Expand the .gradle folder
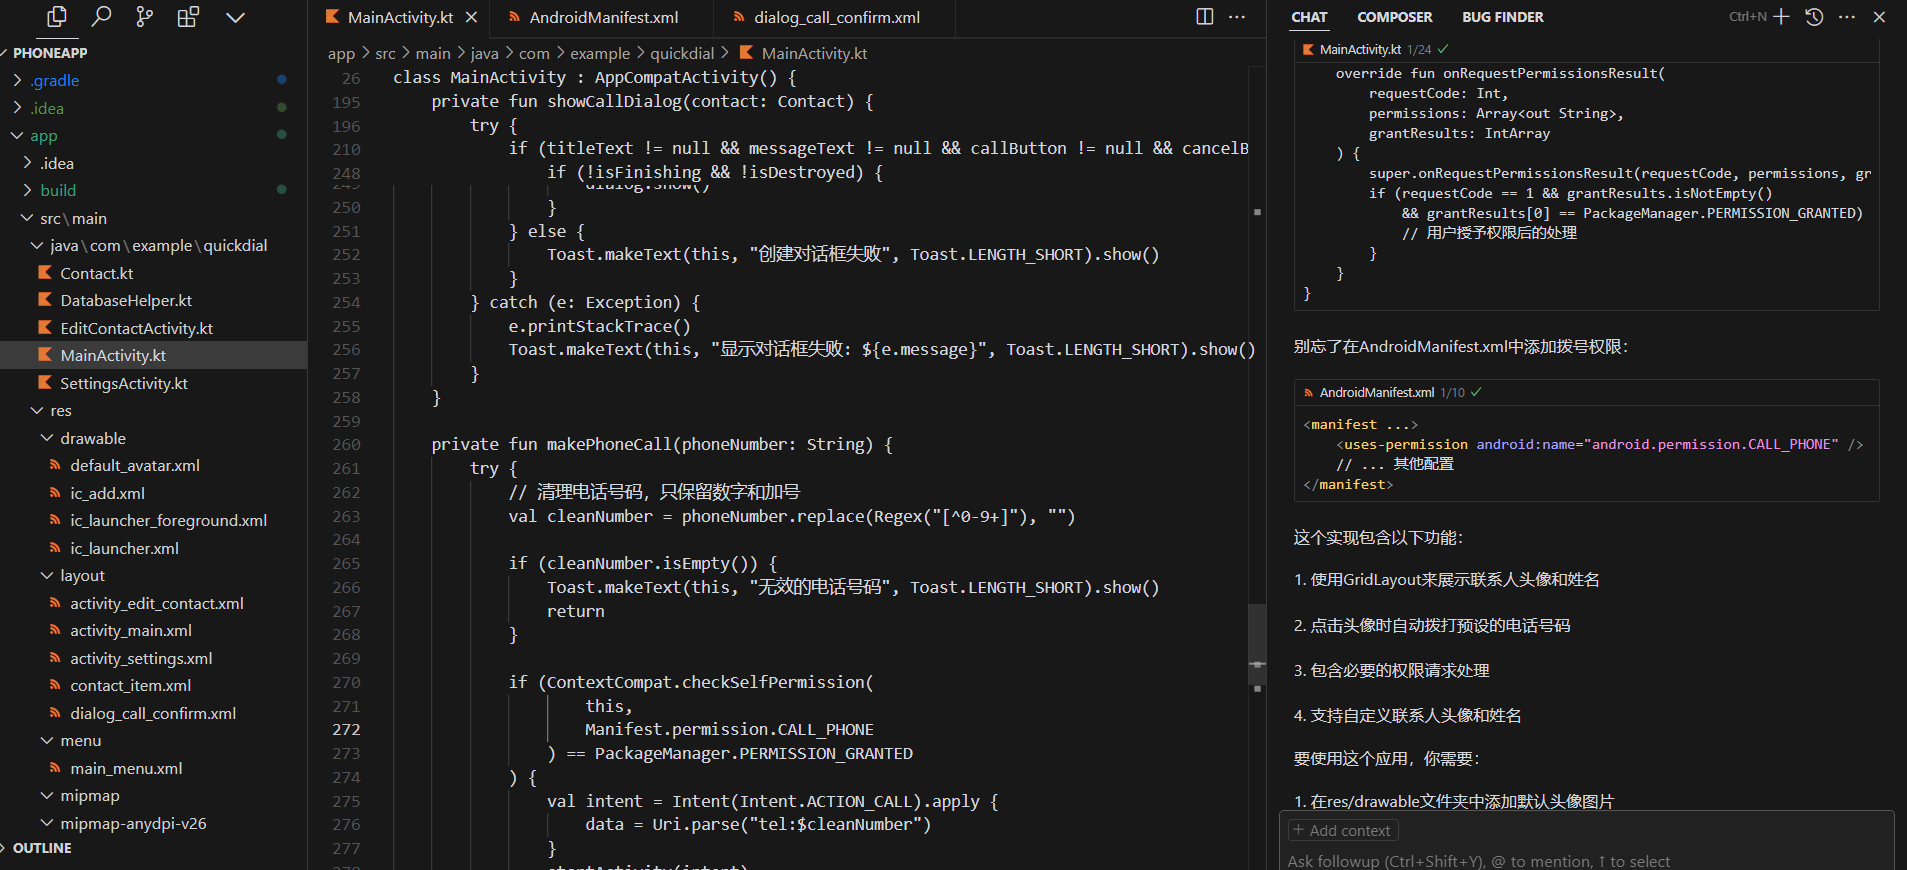The image size is (1907, 870). pyautogui.click(x=55, y=81)
